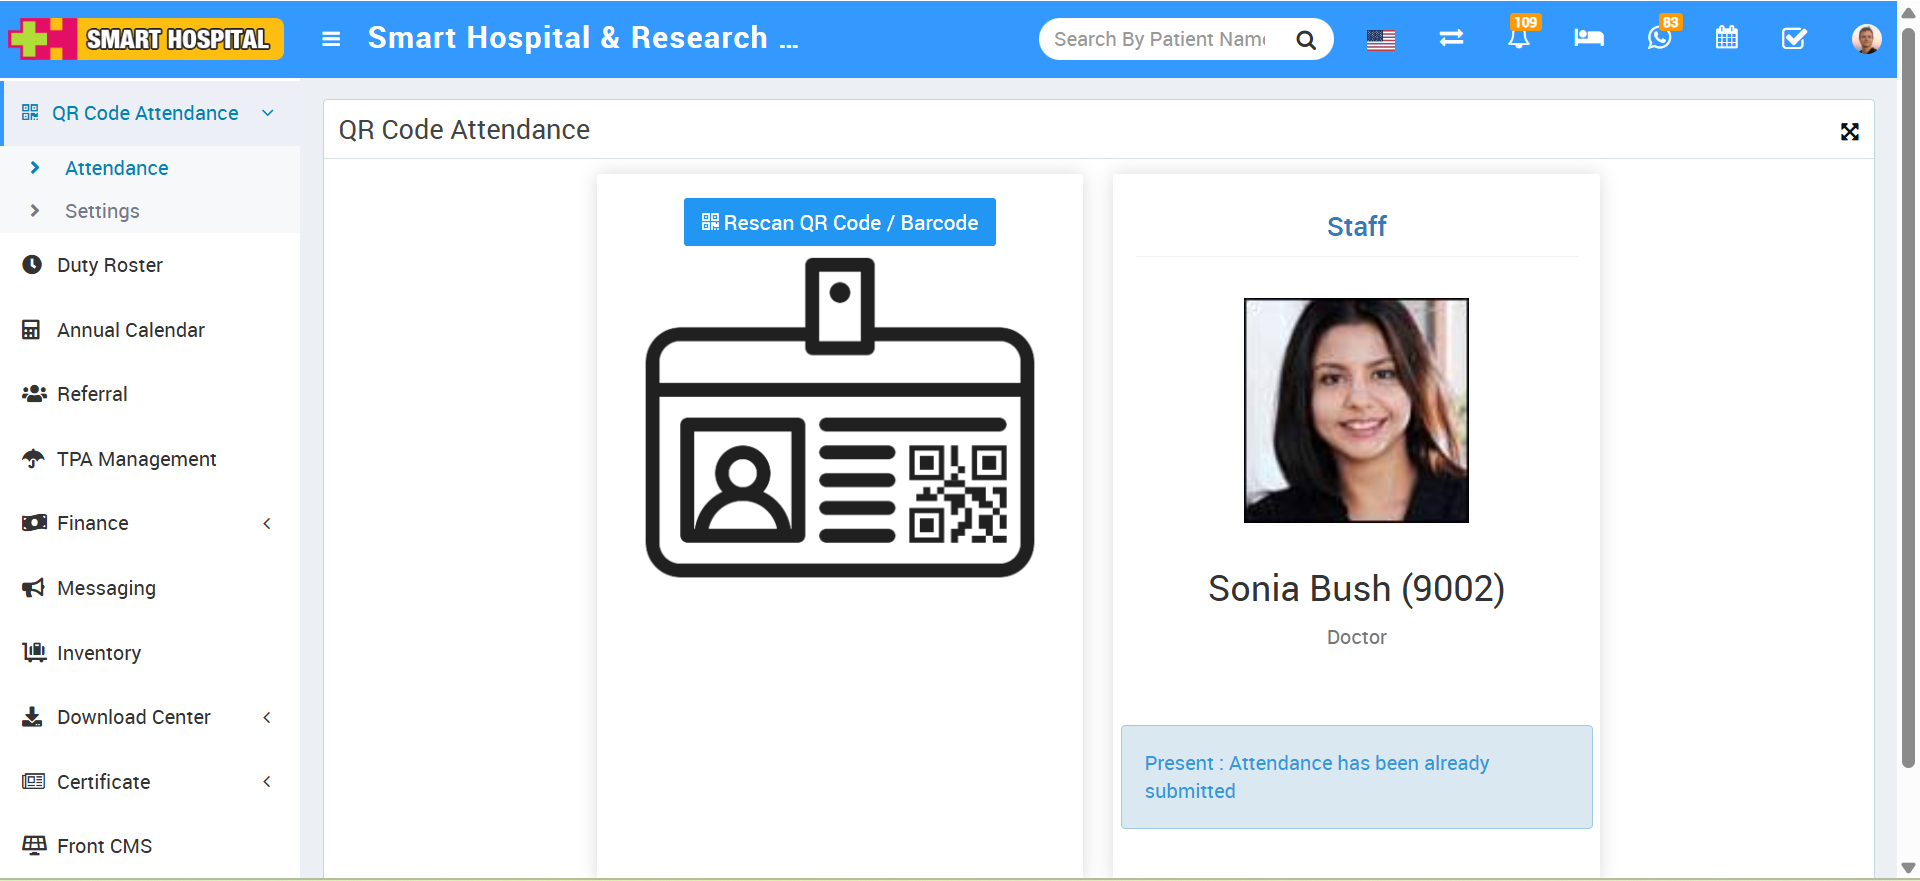Click the Finance money icon
1920x881 pixels.
pos(34,523)
